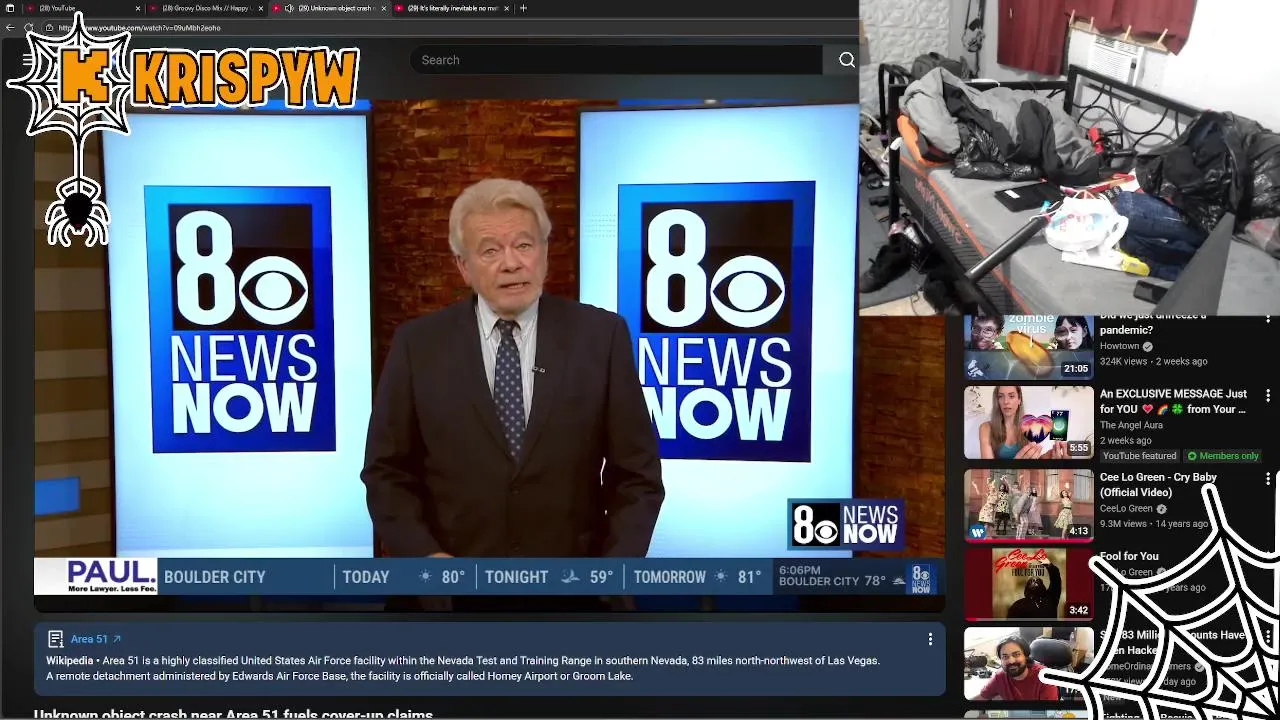Screen dimensions: 1280x720
Task: Click the Wikipedia description text about Area 51
Action: click(x=463, y=668)
